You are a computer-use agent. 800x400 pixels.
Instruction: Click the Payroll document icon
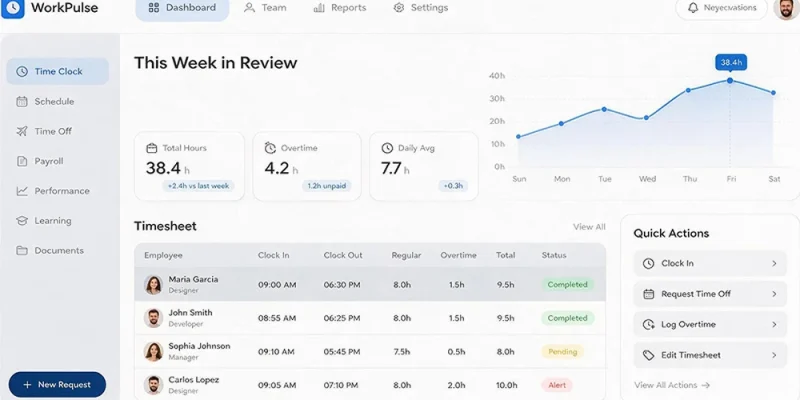pos(21,161)
